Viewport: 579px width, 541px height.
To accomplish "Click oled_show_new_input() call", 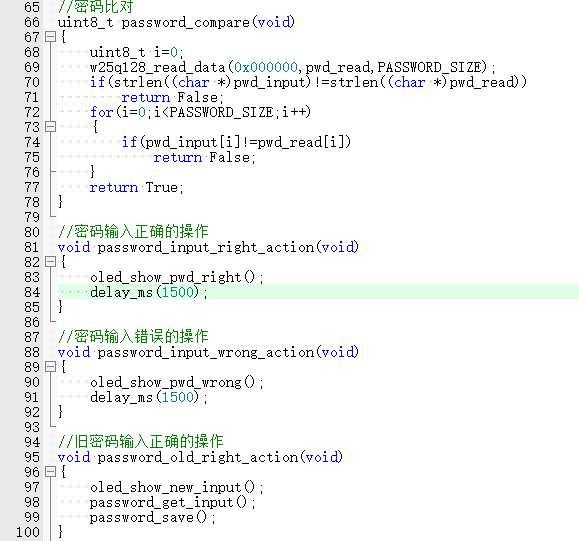I will 177,487.
